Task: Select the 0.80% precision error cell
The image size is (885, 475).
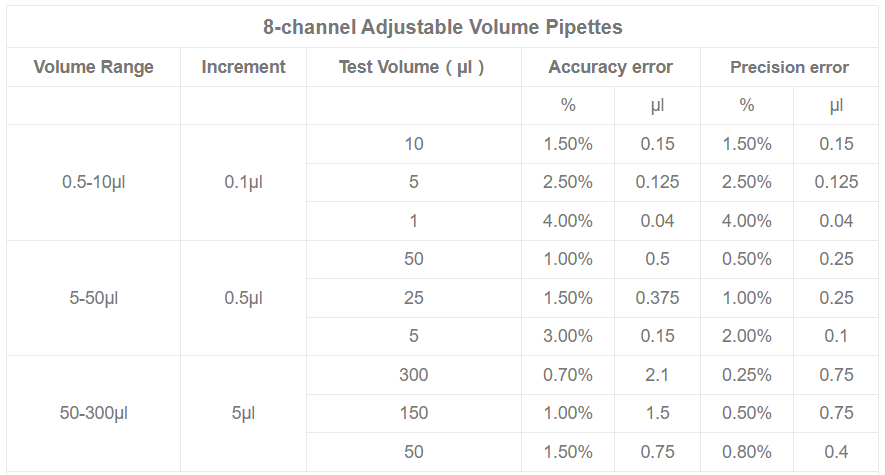Action: pos(747,452)
